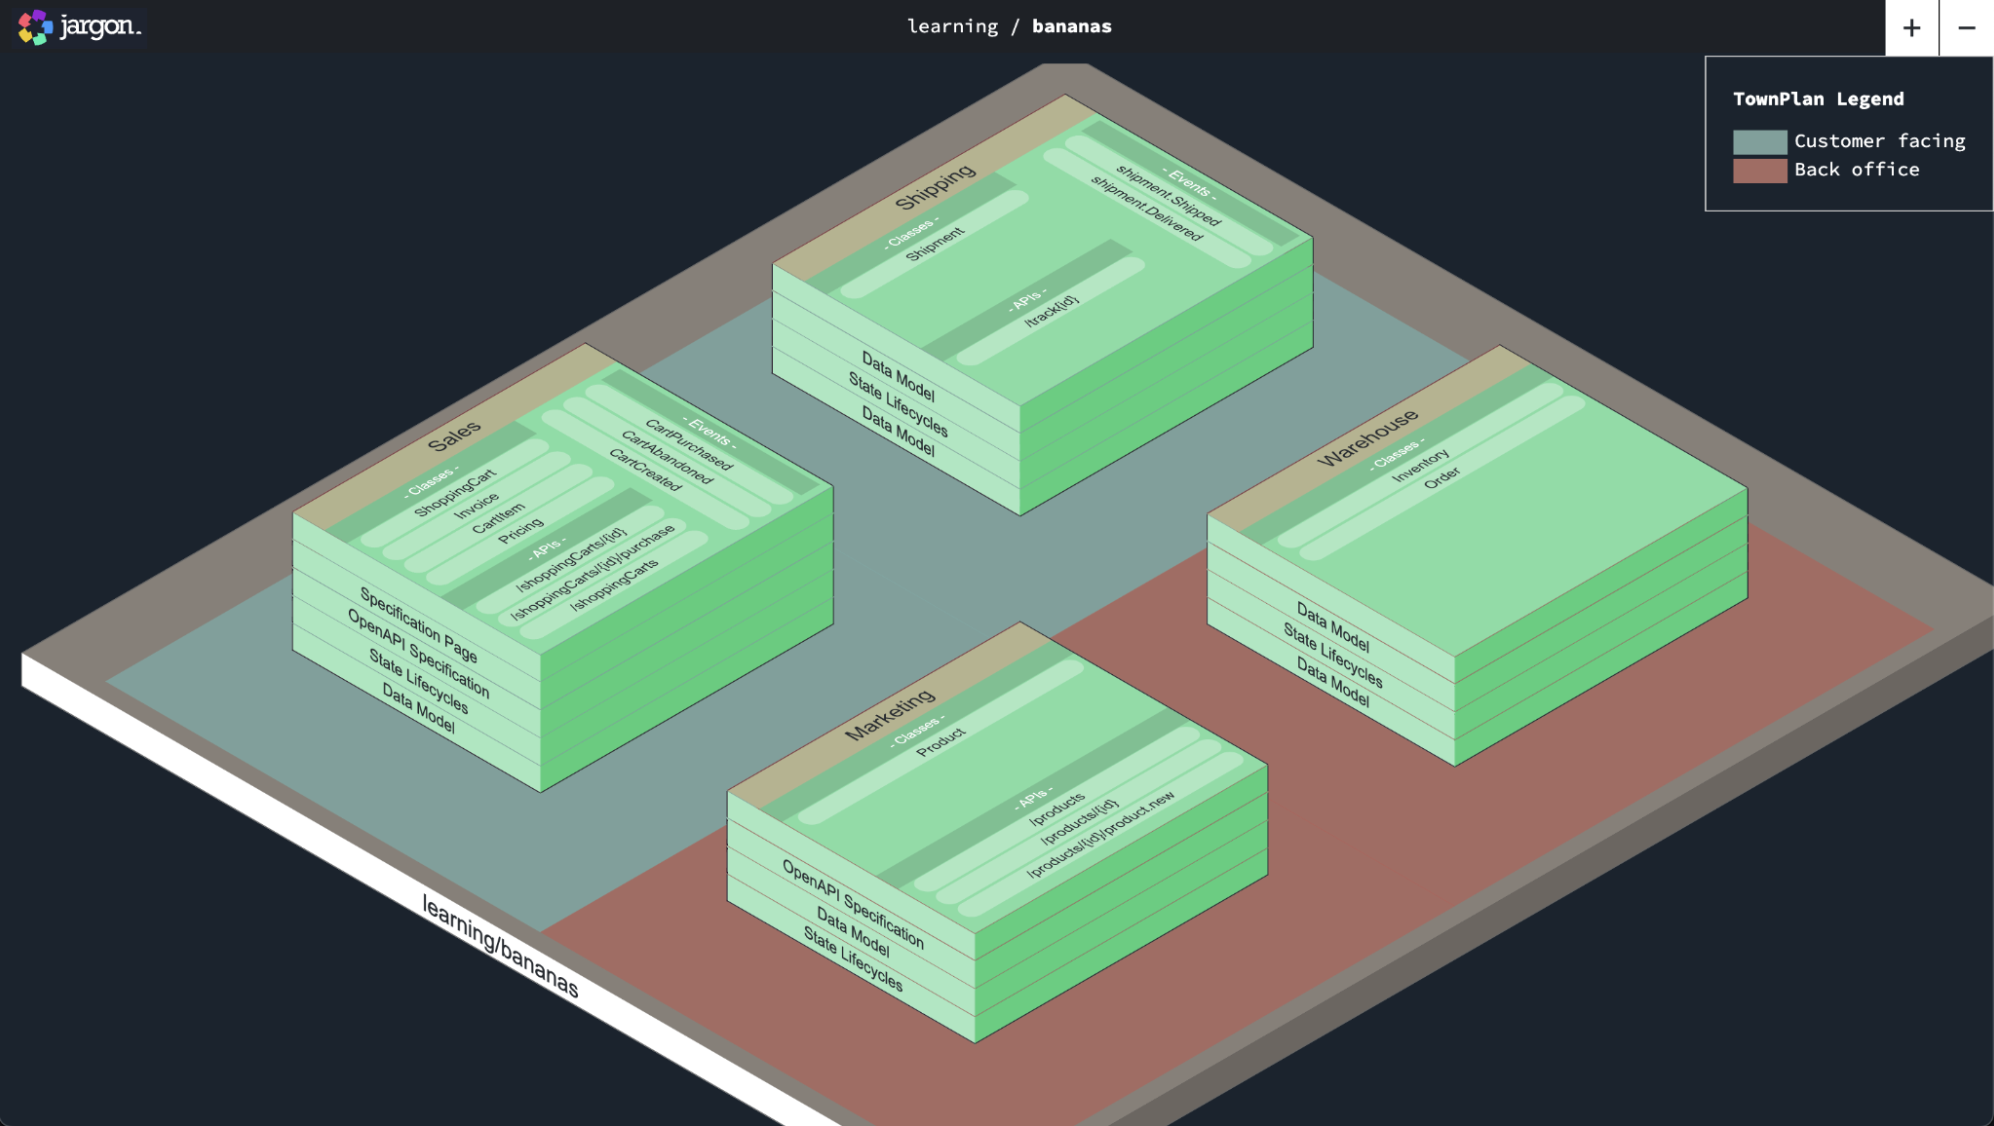Viewport: 1994px width, 1126px height.
Task: Open the Product class in Marketing
Action: pyautogui.click(x=941, y=742)
